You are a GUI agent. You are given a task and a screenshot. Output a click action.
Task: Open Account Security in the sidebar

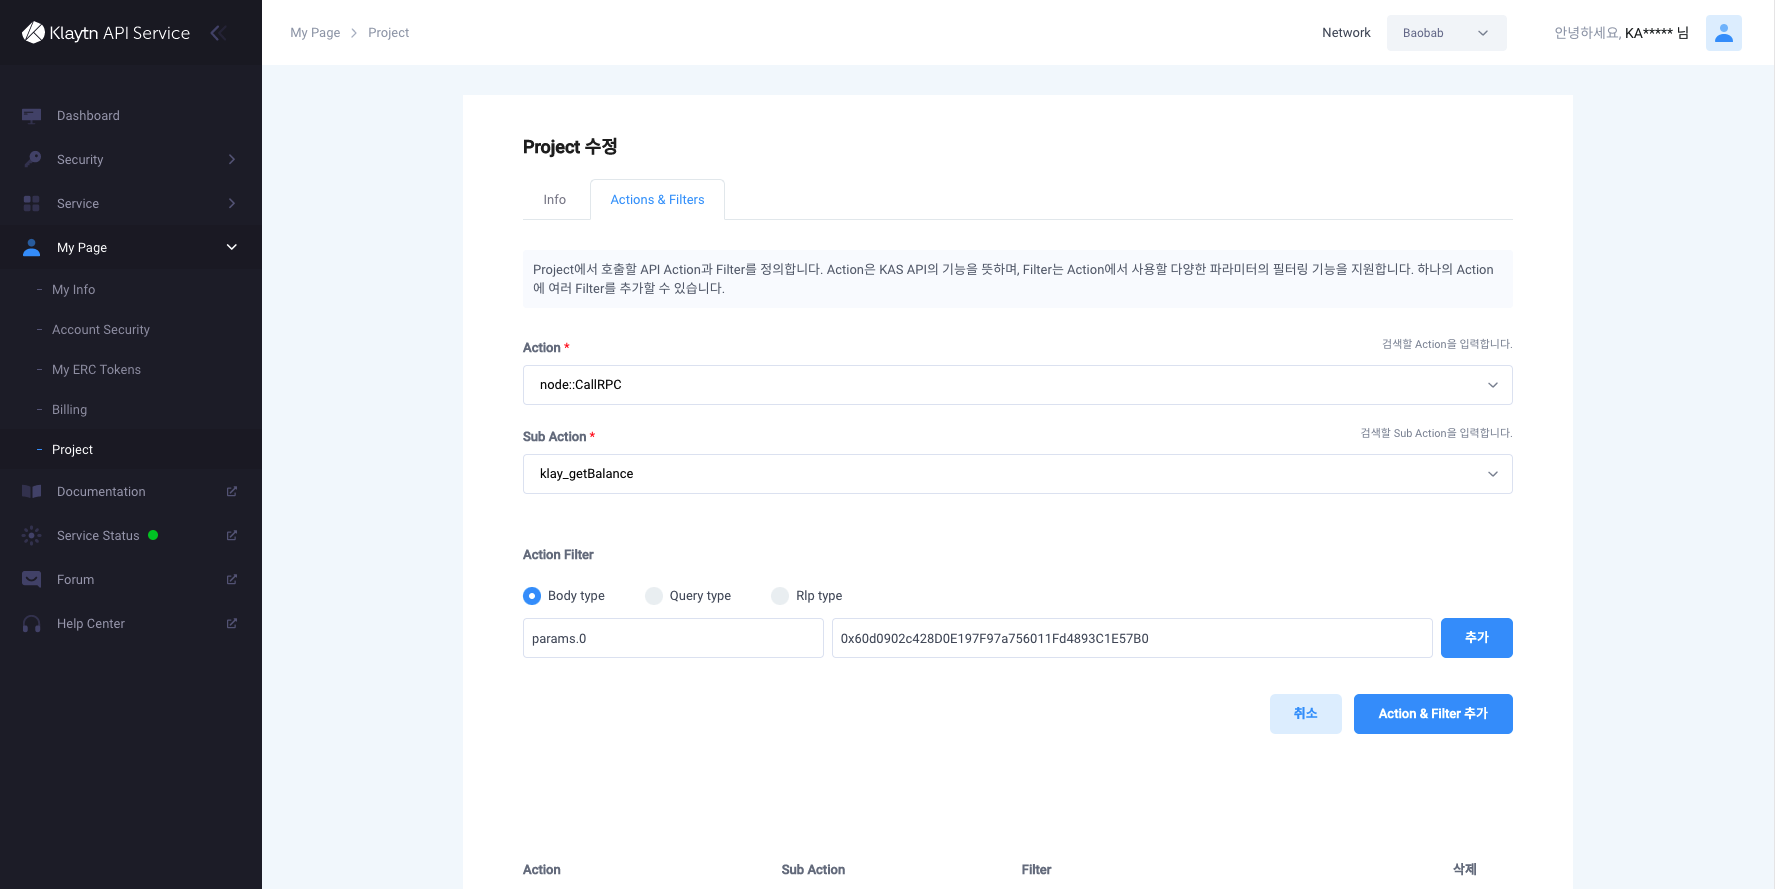pyautogui.click(x=101, y=330)
